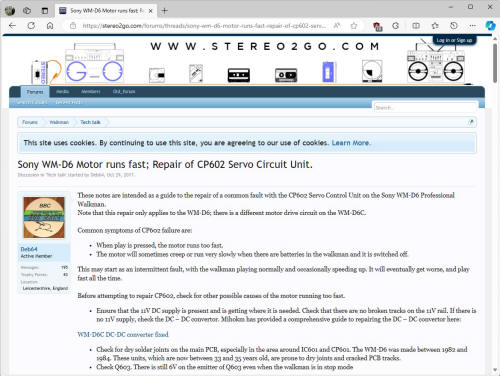Close the Sony WM-D6 Motor tab
The image size is (500, 376).
click(x=150, y=11)
